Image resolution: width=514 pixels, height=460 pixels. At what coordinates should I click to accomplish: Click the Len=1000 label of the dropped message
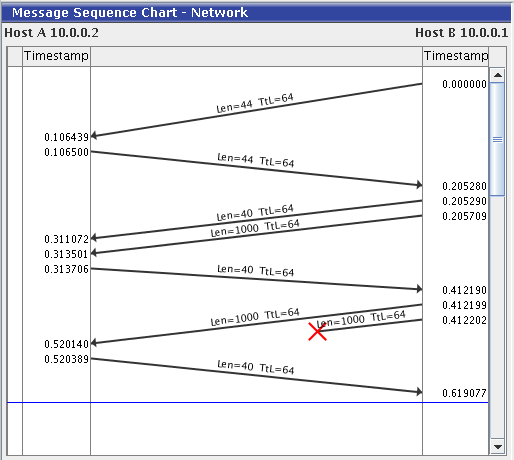pyautogui.click(x=361, y=319)
